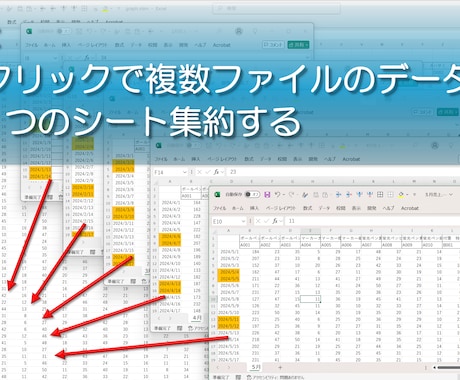
Task: Click Excel logo icon of front workbook
Action: [217, 194]
